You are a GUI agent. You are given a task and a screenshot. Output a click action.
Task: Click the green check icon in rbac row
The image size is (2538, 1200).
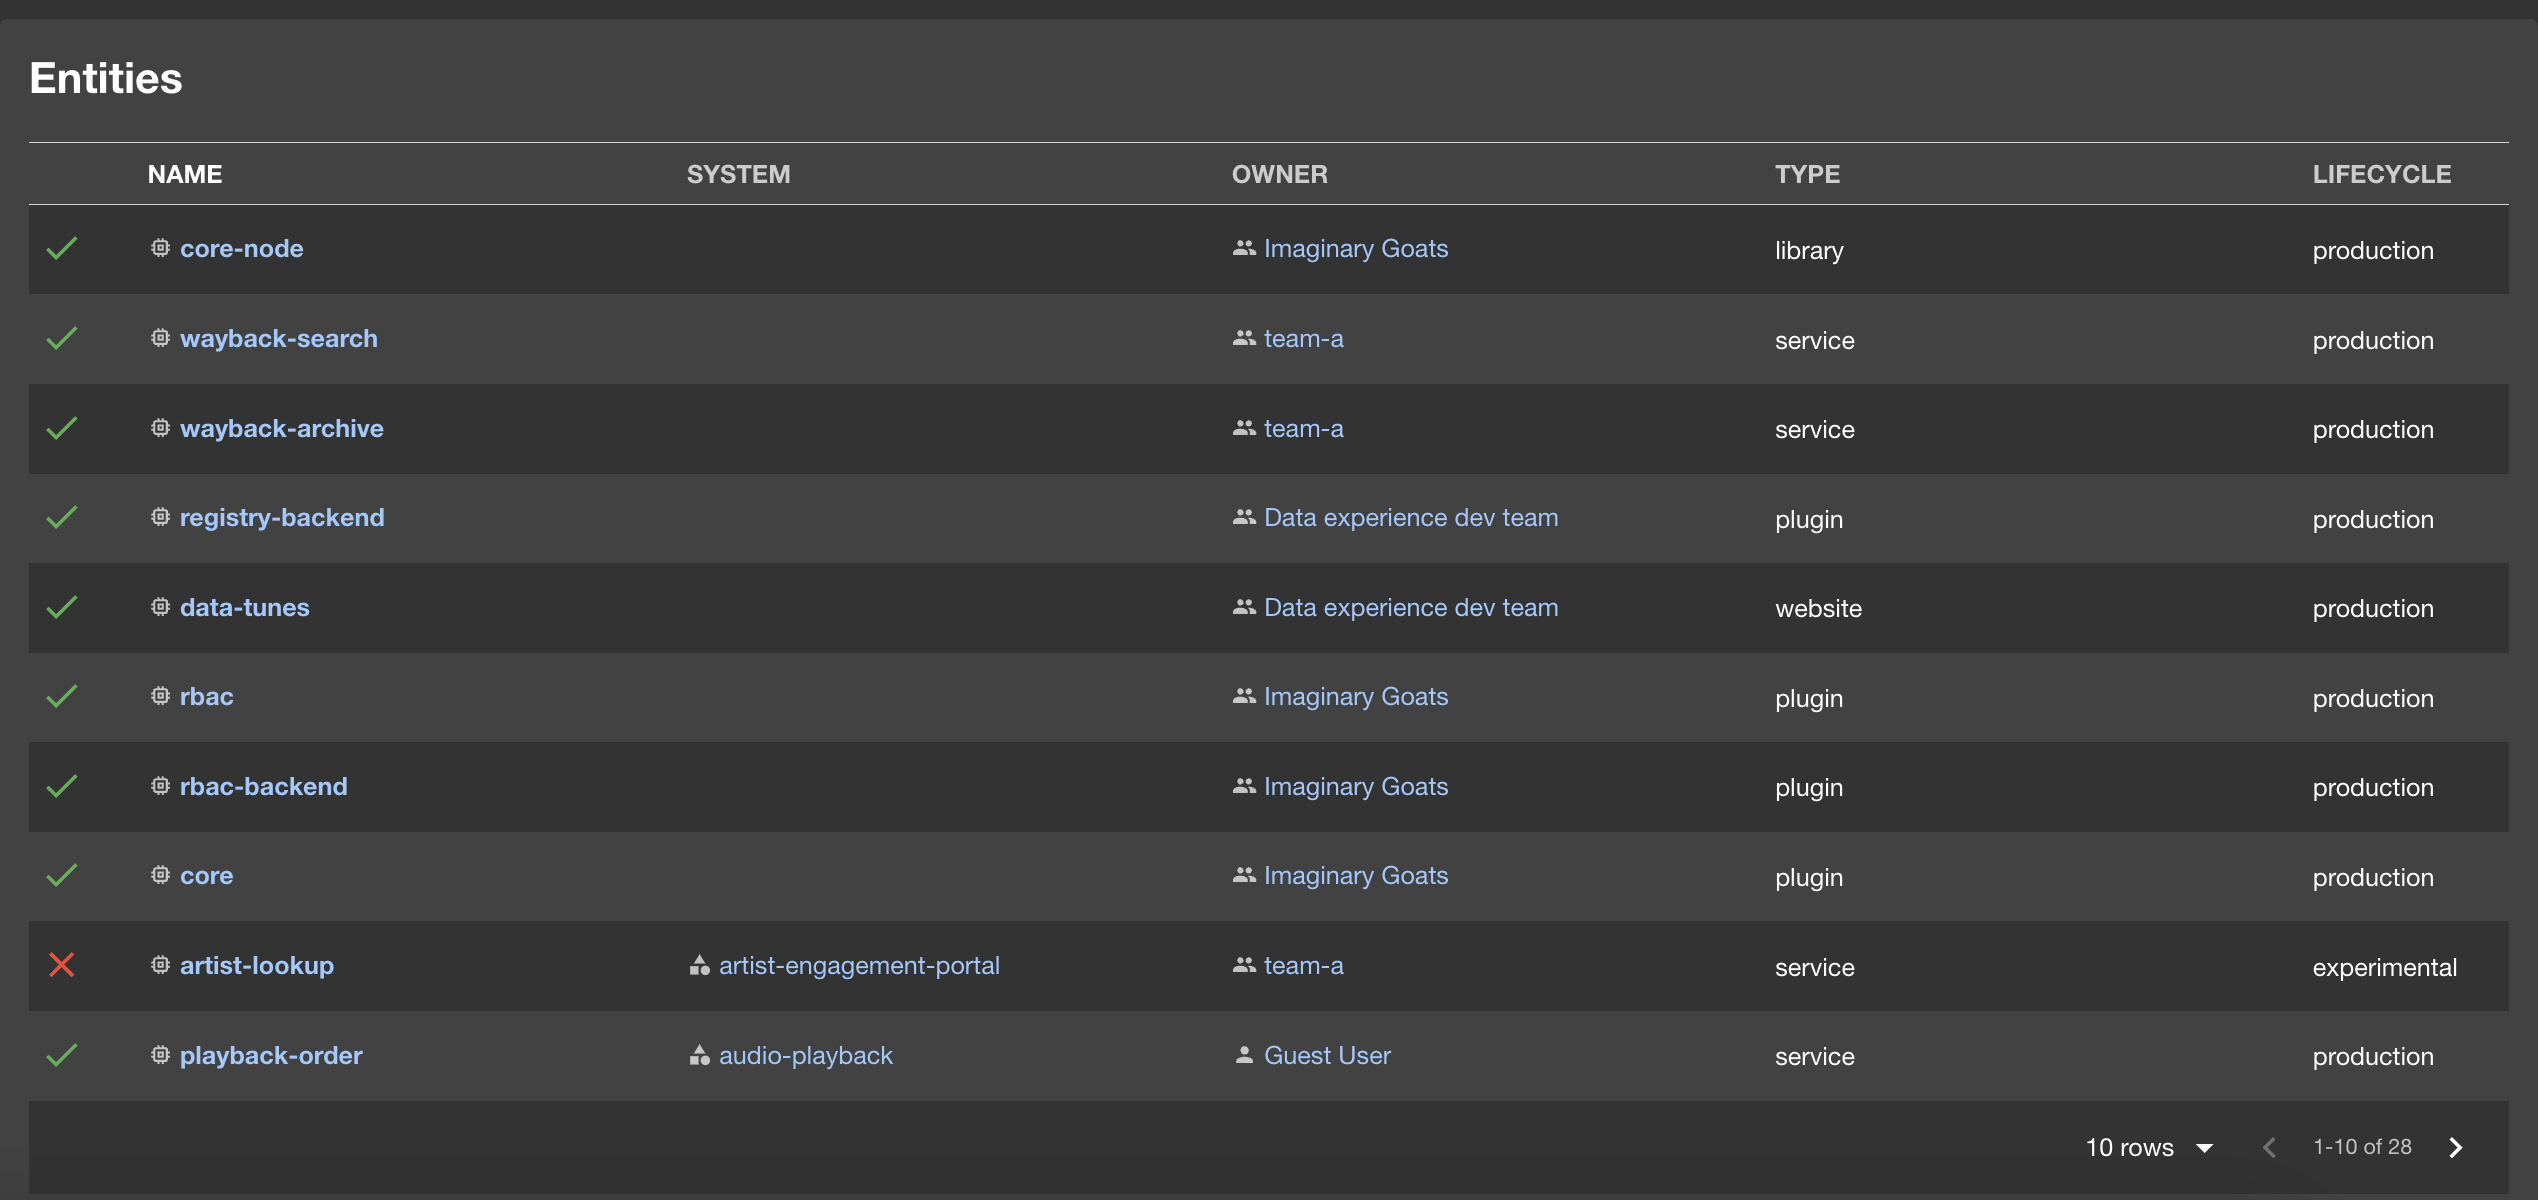click(62, 696)
